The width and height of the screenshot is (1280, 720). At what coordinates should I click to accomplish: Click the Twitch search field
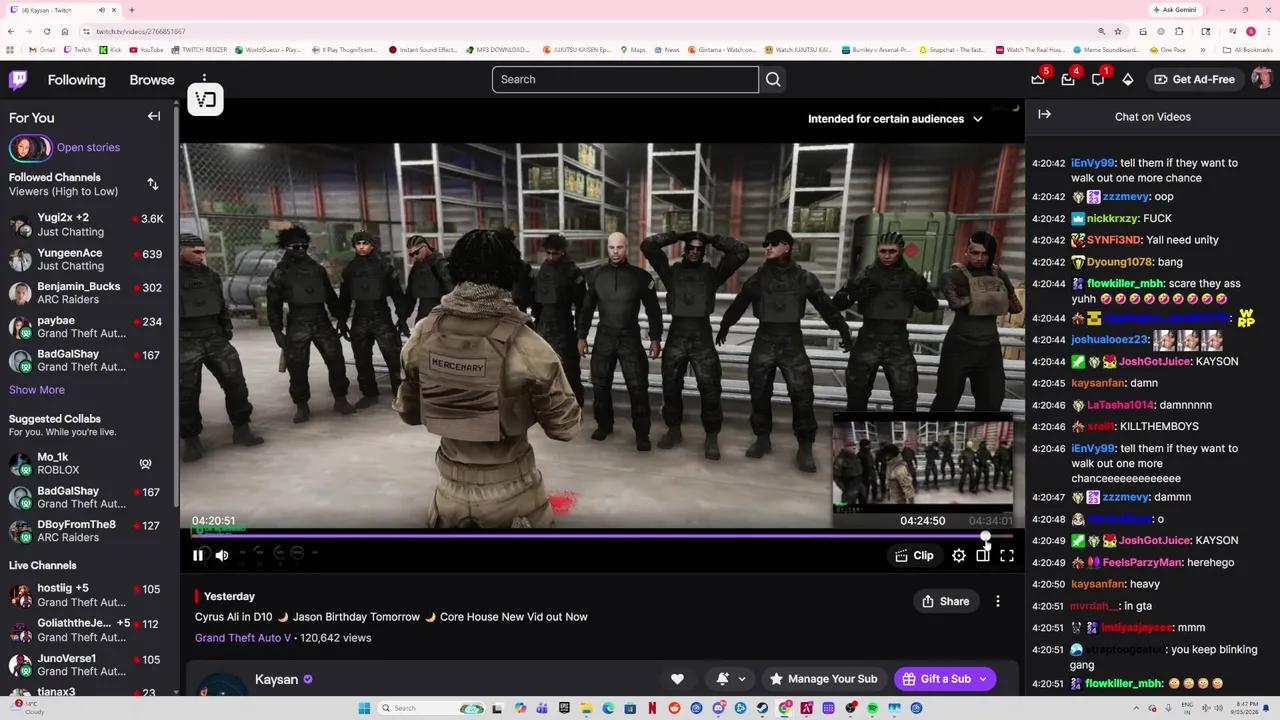point(625,79)
